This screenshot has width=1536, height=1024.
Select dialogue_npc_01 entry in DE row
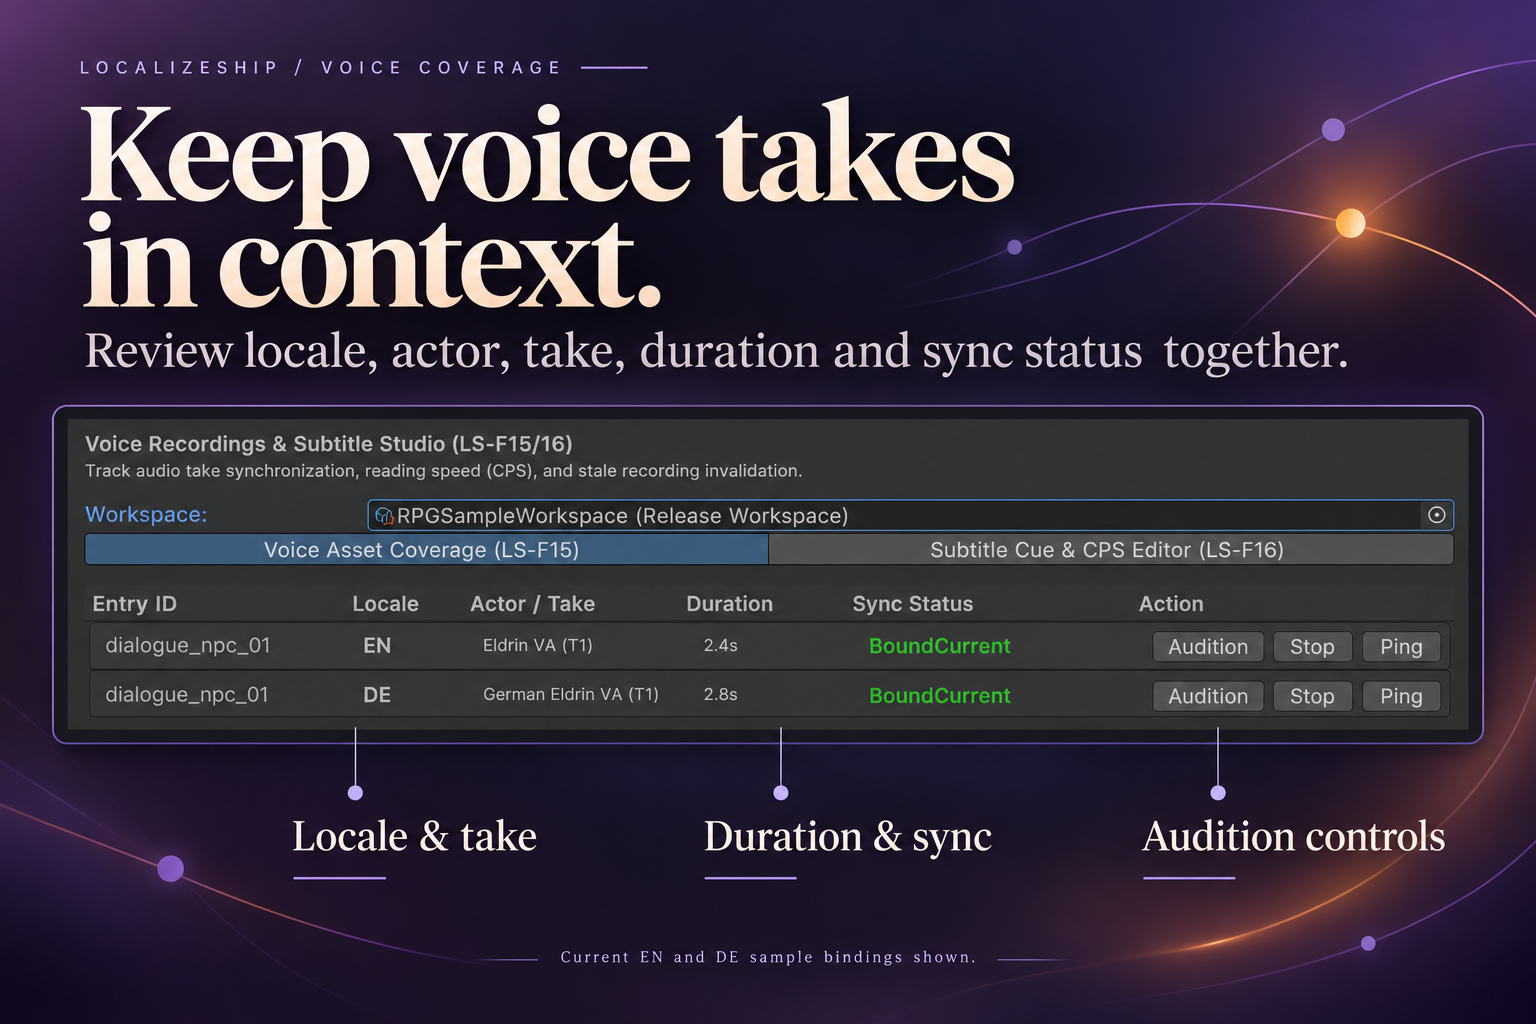tap(187, 694)
